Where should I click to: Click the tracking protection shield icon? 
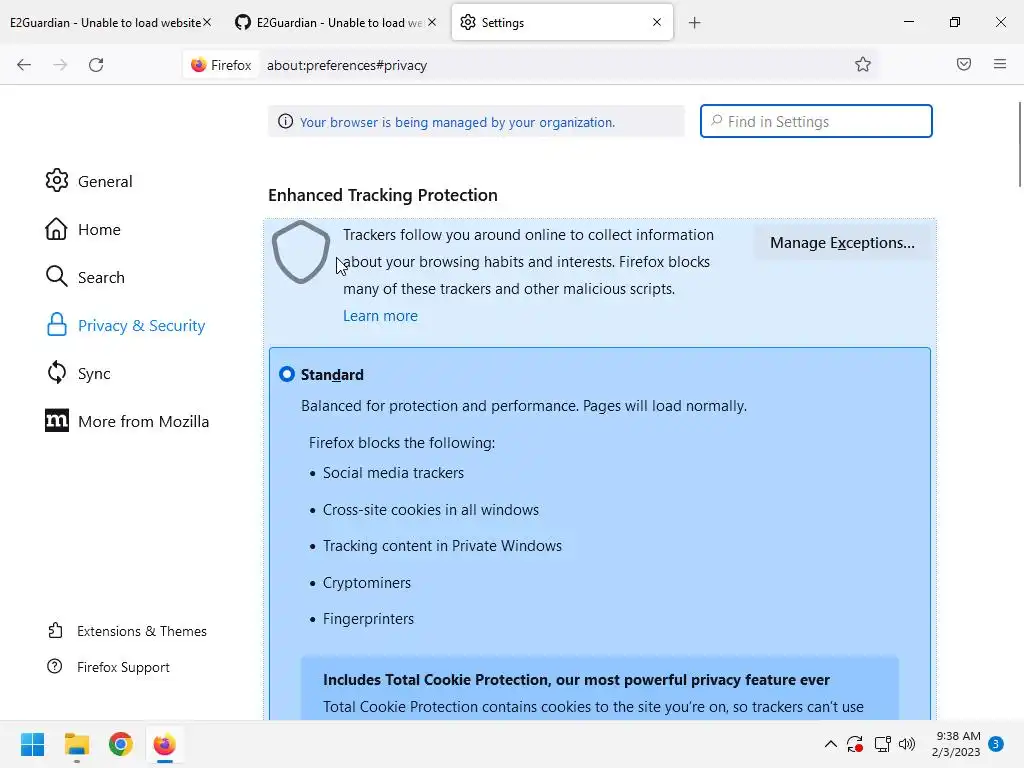[x=300, y=252]
